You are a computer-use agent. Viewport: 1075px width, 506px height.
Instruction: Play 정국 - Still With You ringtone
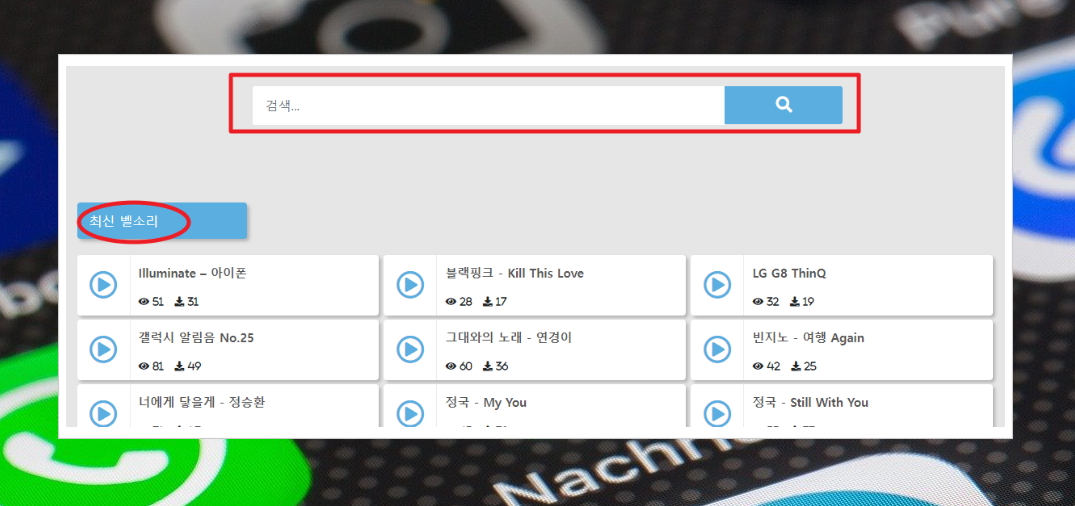717,413
